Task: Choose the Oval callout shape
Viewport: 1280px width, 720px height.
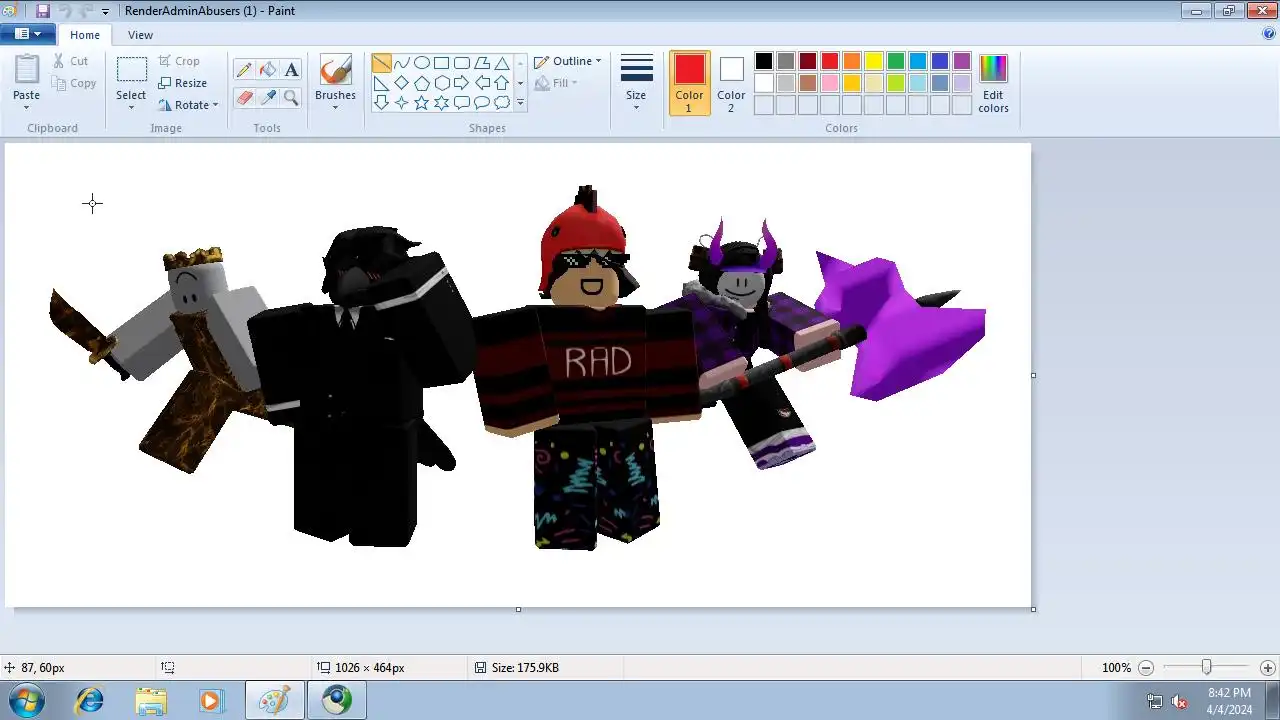Action: point(481,103)
